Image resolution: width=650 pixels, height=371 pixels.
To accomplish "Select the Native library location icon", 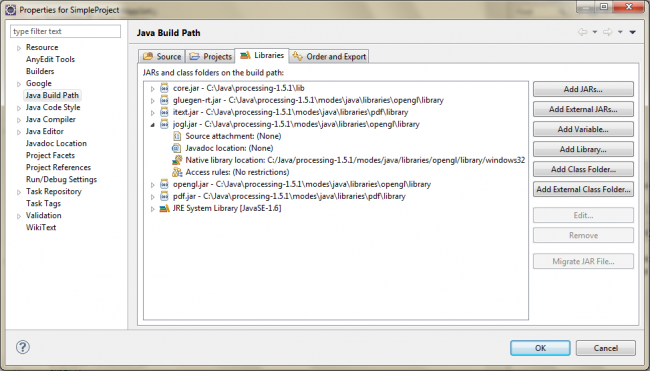I will click(177, 160).
